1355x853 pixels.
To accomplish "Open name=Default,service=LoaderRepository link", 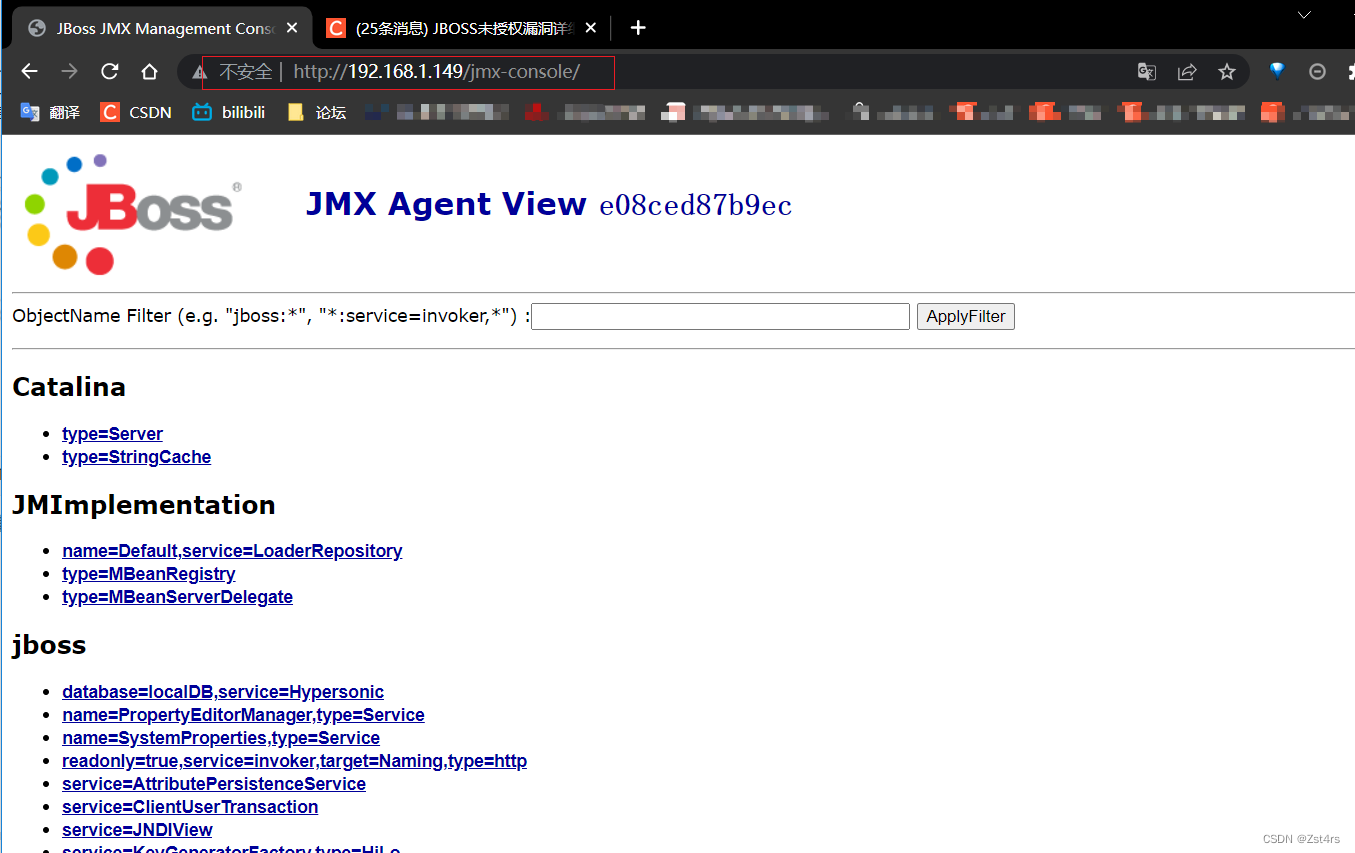I will [x=232, y=551].
